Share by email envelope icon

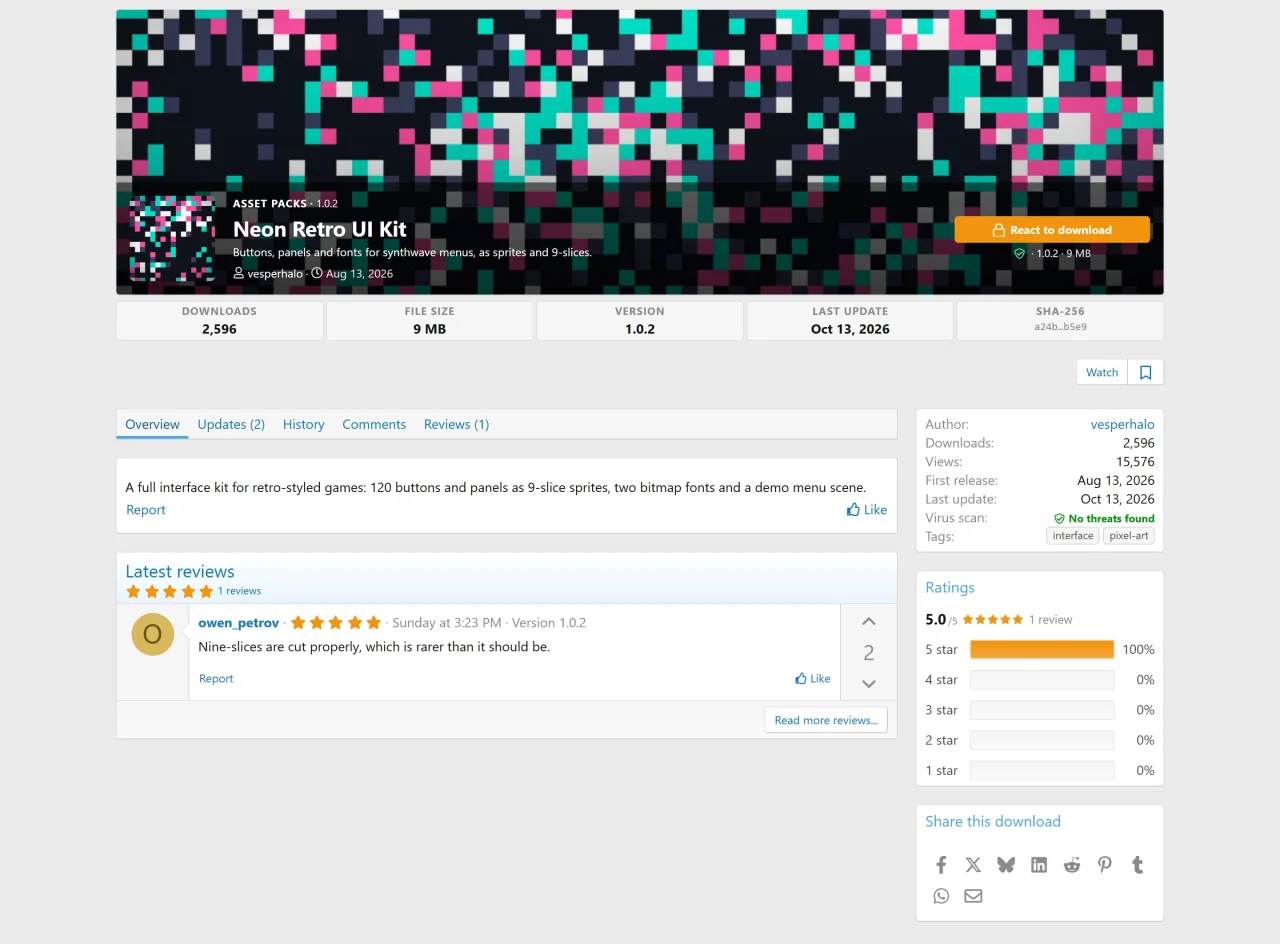[x=974, y=896]
